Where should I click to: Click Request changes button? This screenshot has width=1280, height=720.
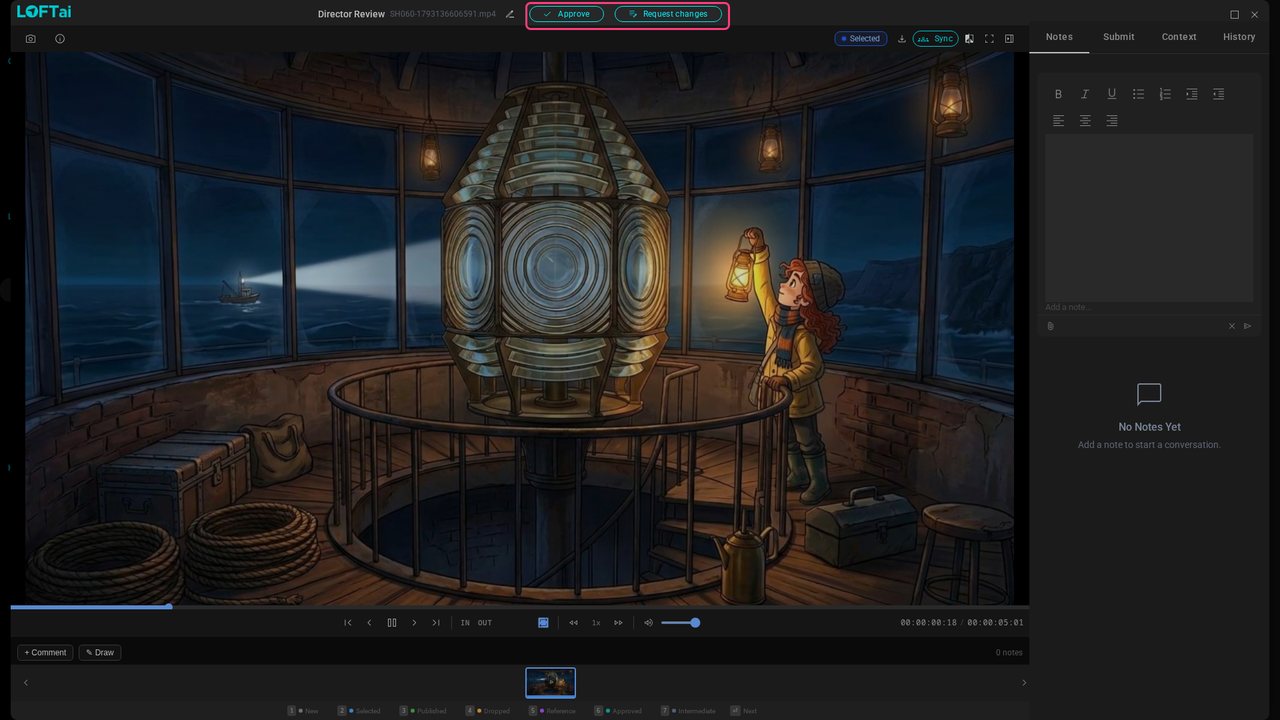(668, 14)
